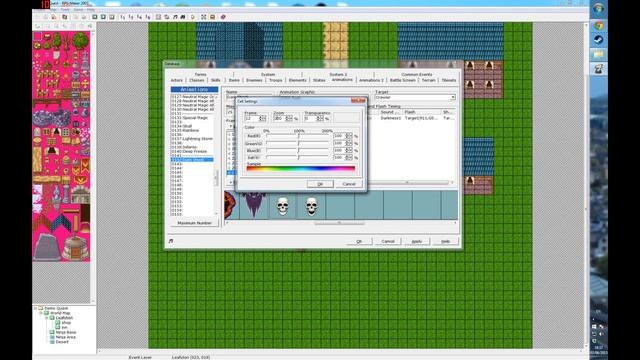Image resolution: width=640 pixels, height=360 pixels.
Task: Open the Resource Manager toolbar icon
Action: [167, 17]
